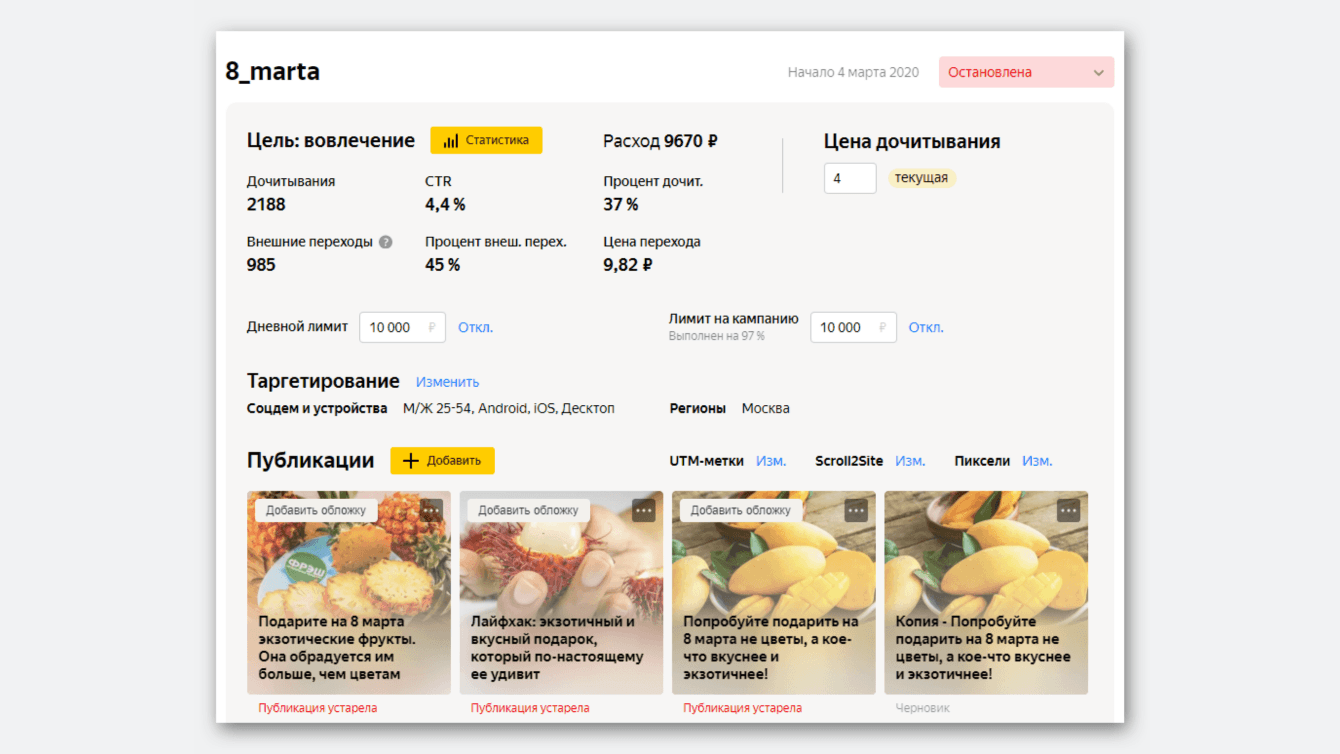1340x754 pixels.
Task: Open the 'Попробуйте подарить' mango publication card
Action: pos(774,593)
